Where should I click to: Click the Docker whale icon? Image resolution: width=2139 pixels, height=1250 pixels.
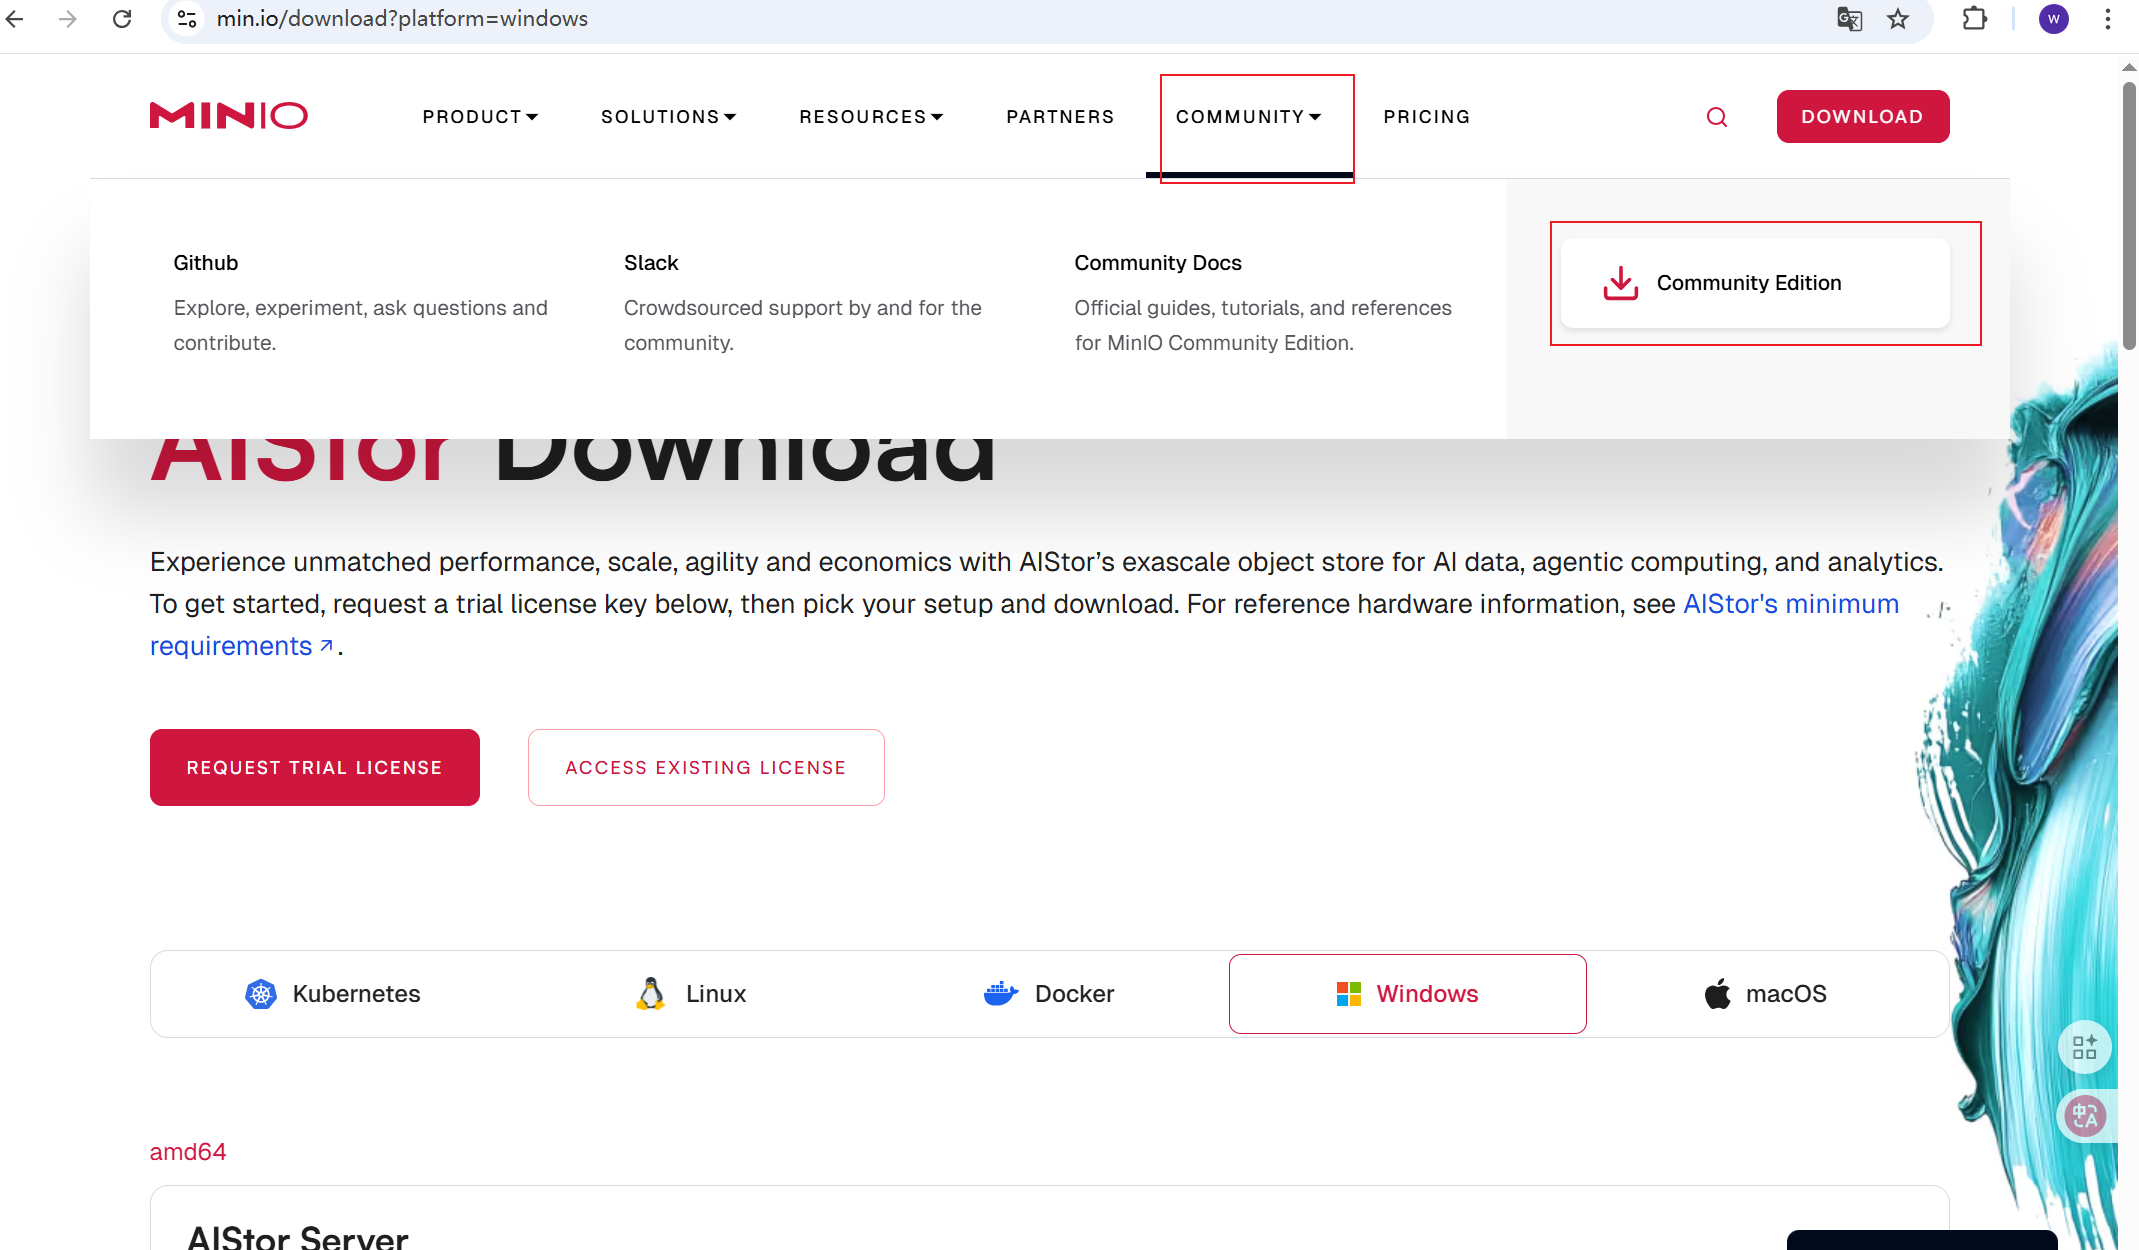click(x=1001, y=994)
